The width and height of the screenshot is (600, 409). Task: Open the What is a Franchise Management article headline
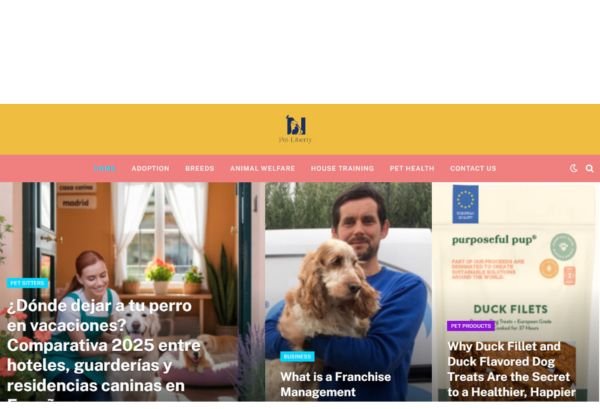point(336,385)
